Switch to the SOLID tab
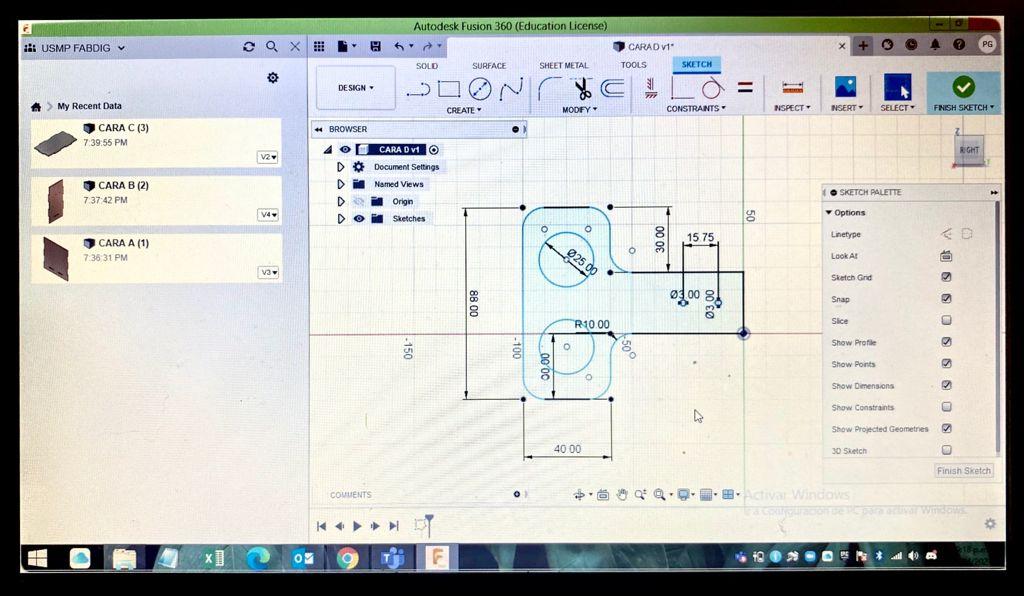 pyautogui.click(x=426, y=66)
